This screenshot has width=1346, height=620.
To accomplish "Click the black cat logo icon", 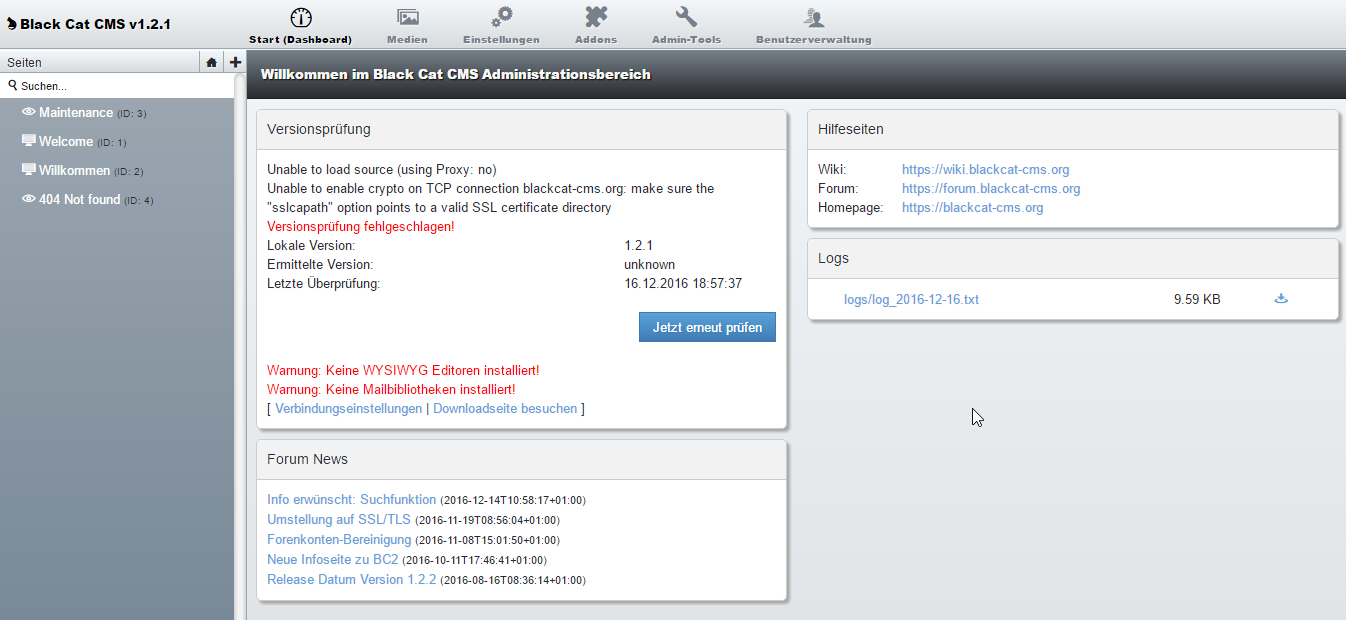I will (x=11, y=24).
